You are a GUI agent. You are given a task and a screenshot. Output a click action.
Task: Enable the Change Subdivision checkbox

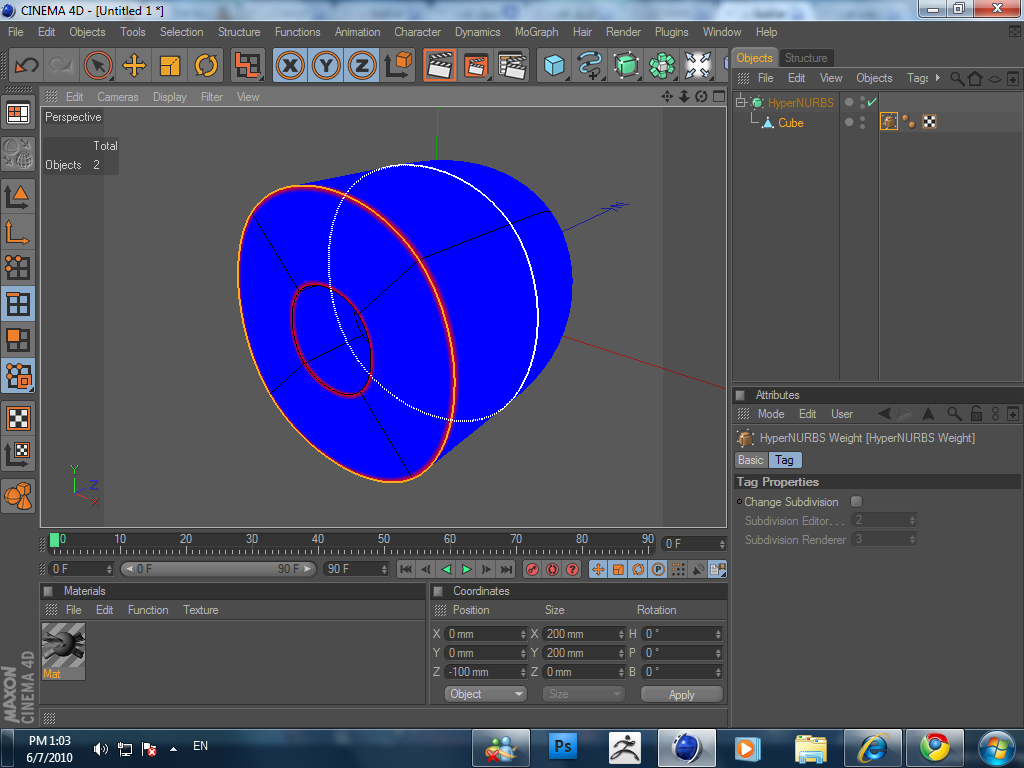(856, 502)
